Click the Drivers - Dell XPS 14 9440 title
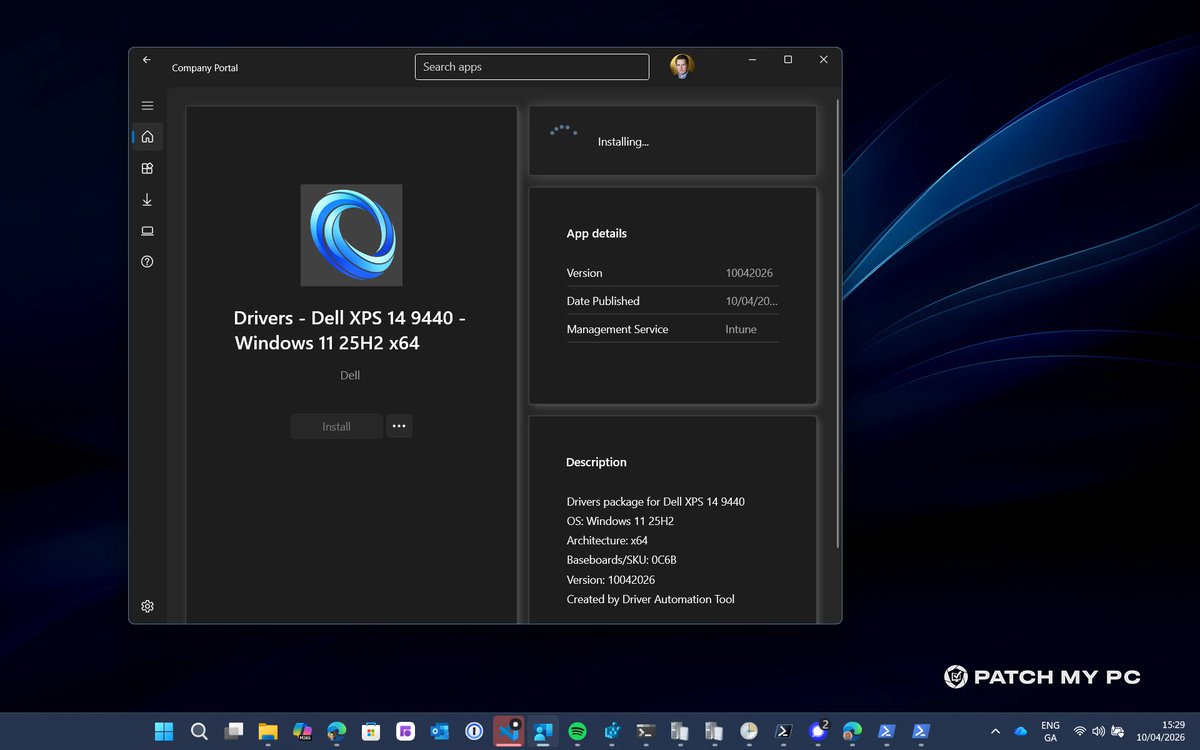The width and height of the screenshot is (1200, 750). [350, 330]
